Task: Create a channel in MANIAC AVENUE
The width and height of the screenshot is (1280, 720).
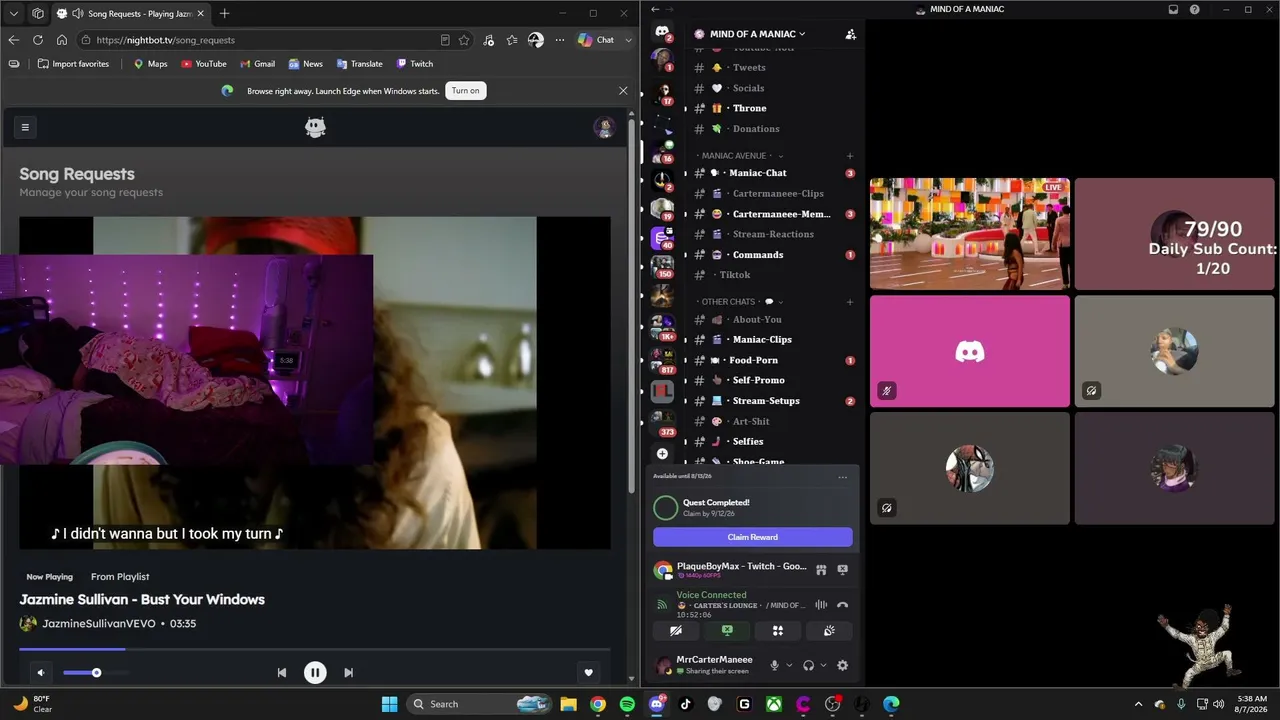Action: 850,156
